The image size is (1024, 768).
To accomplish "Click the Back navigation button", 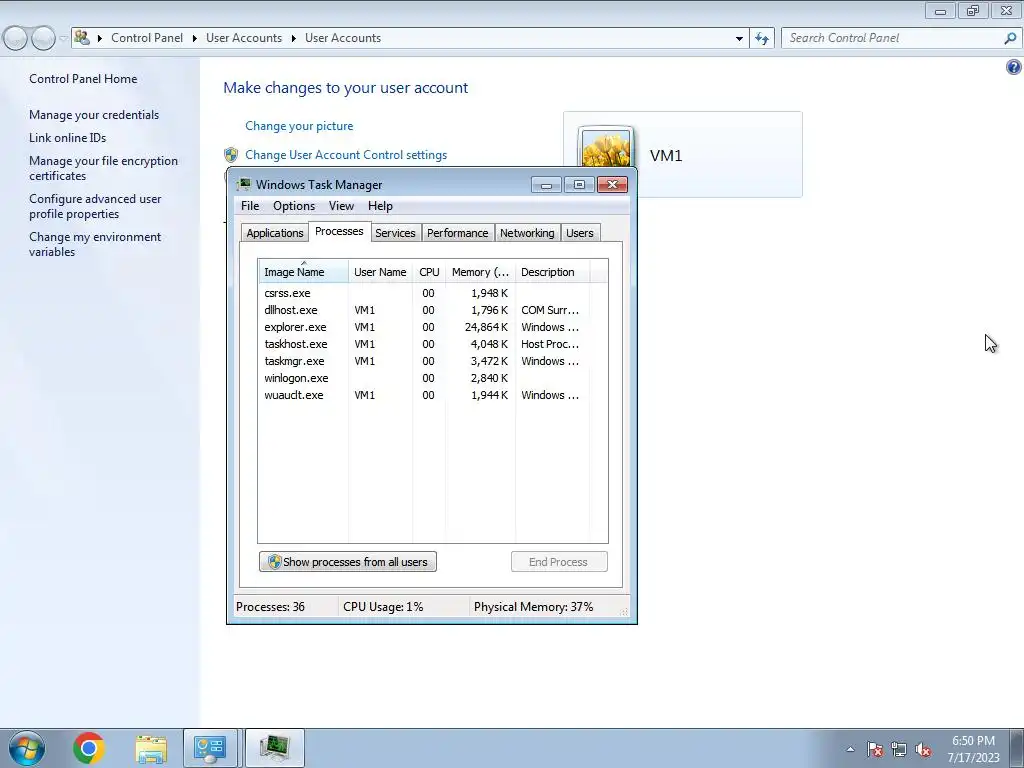I will coord(16,38).
